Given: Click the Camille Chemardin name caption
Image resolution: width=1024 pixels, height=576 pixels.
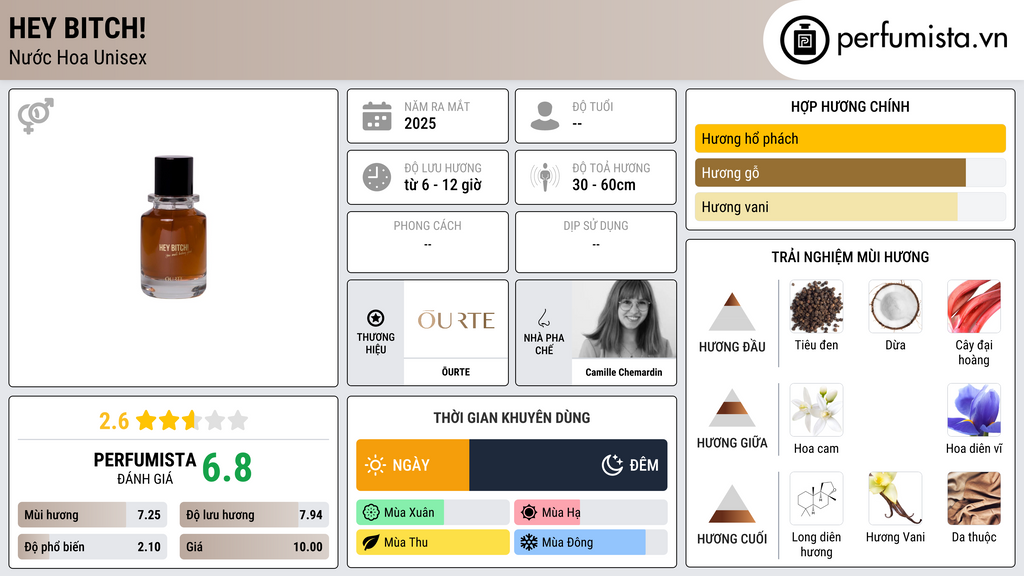Looking at the screenshot, I should coord(624,372).
